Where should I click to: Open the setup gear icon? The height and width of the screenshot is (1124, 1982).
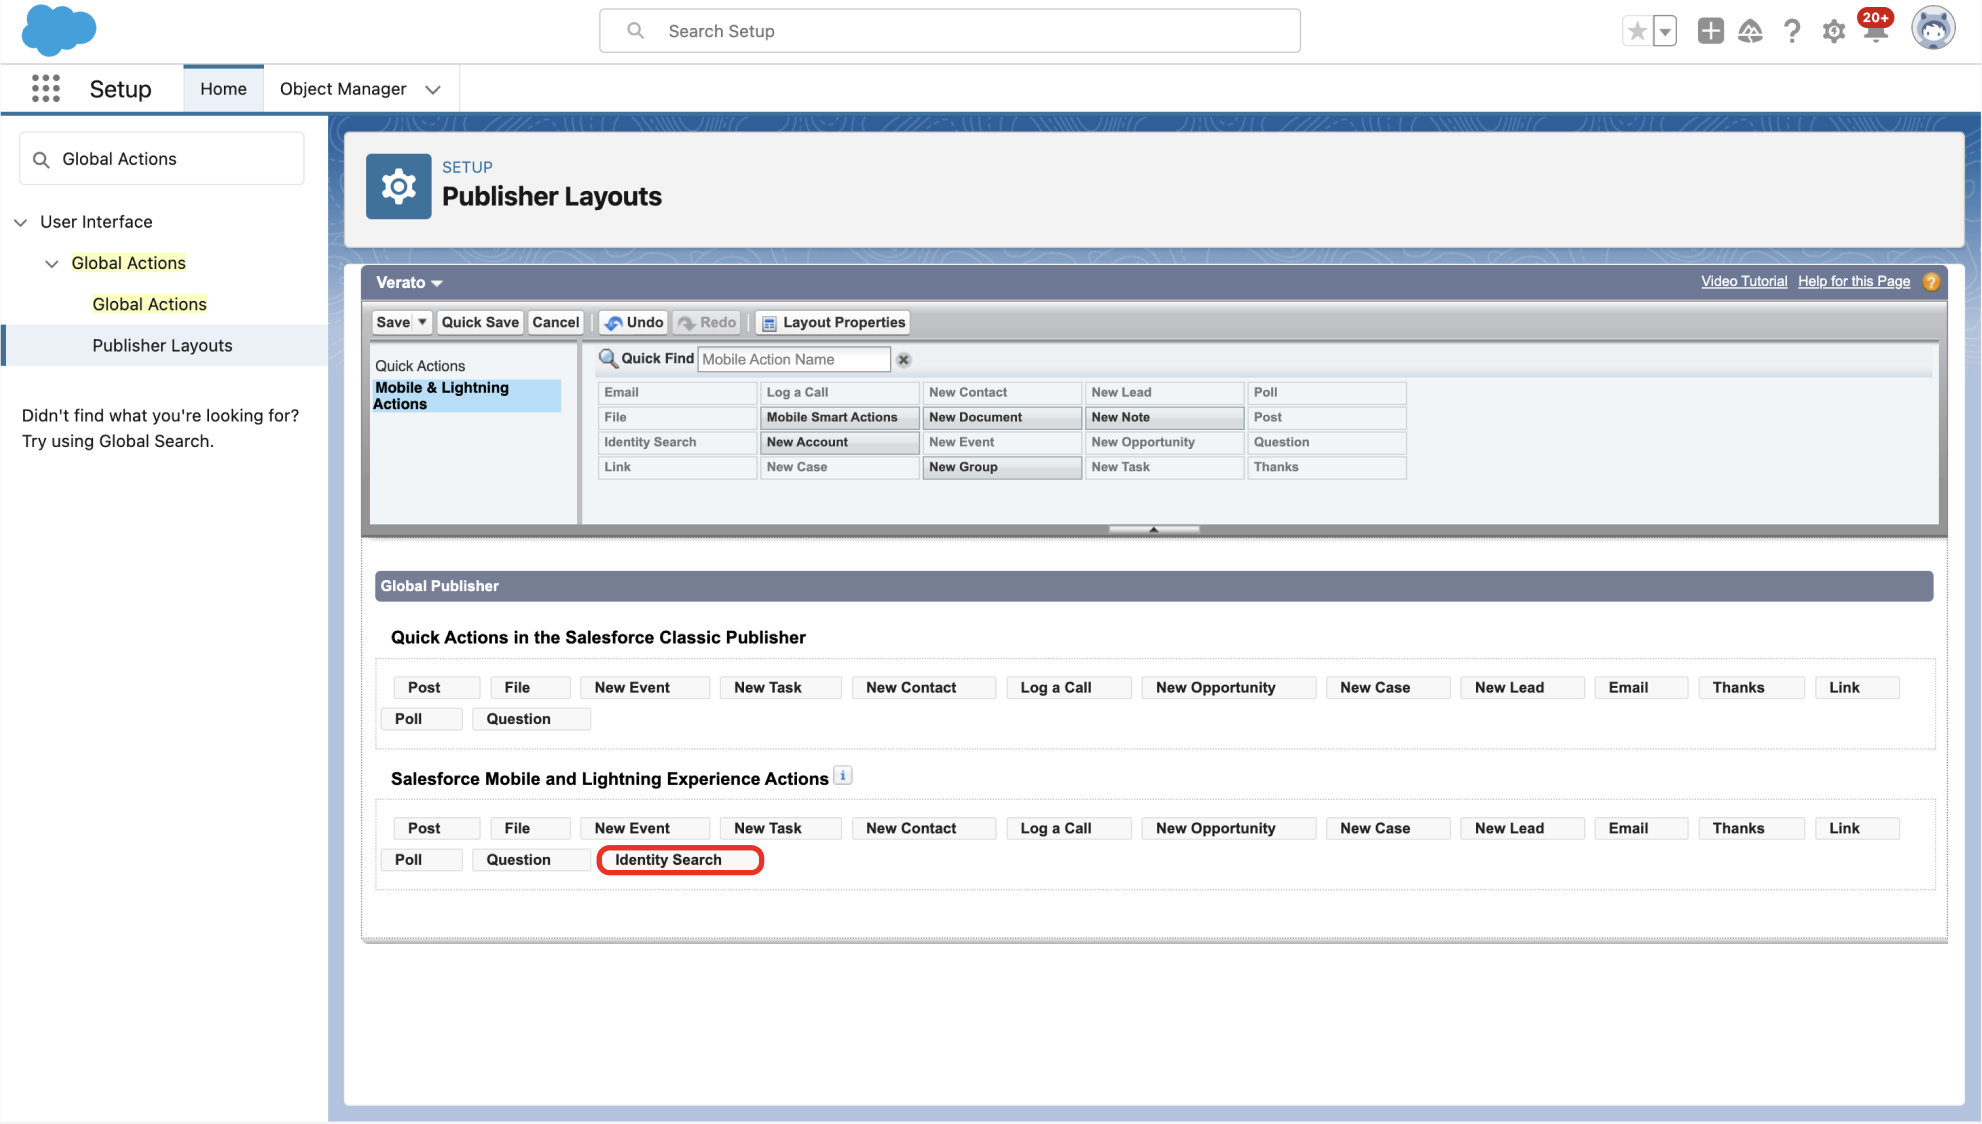pos(1833,32)
